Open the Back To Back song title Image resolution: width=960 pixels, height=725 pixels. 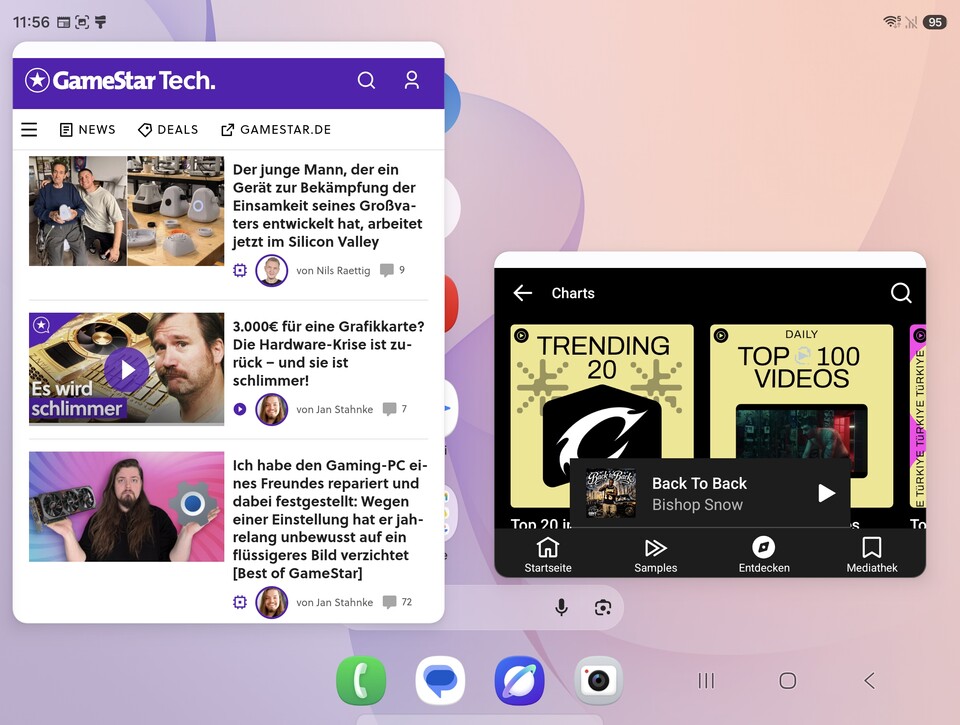click(x=699, y=483)
